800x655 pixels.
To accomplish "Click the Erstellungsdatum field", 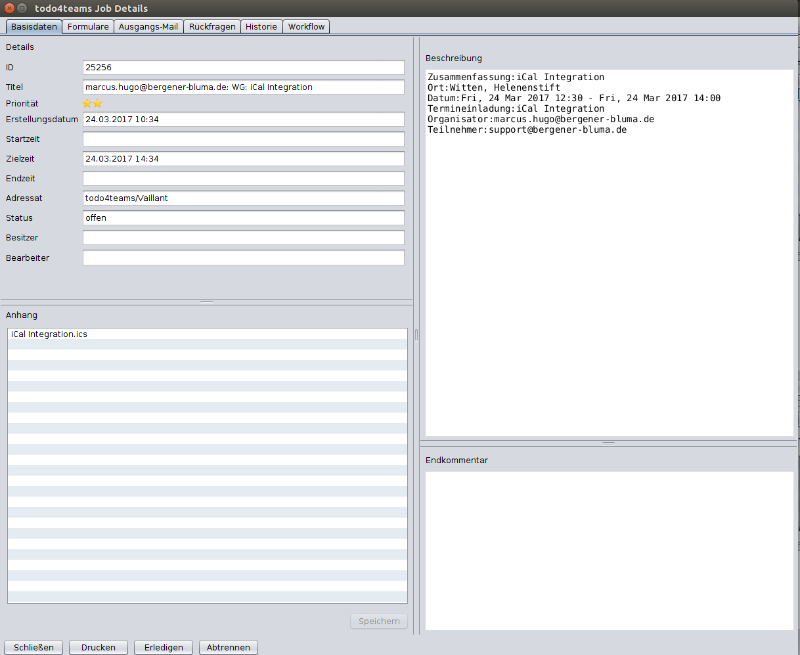I will (x=244, y=119).
